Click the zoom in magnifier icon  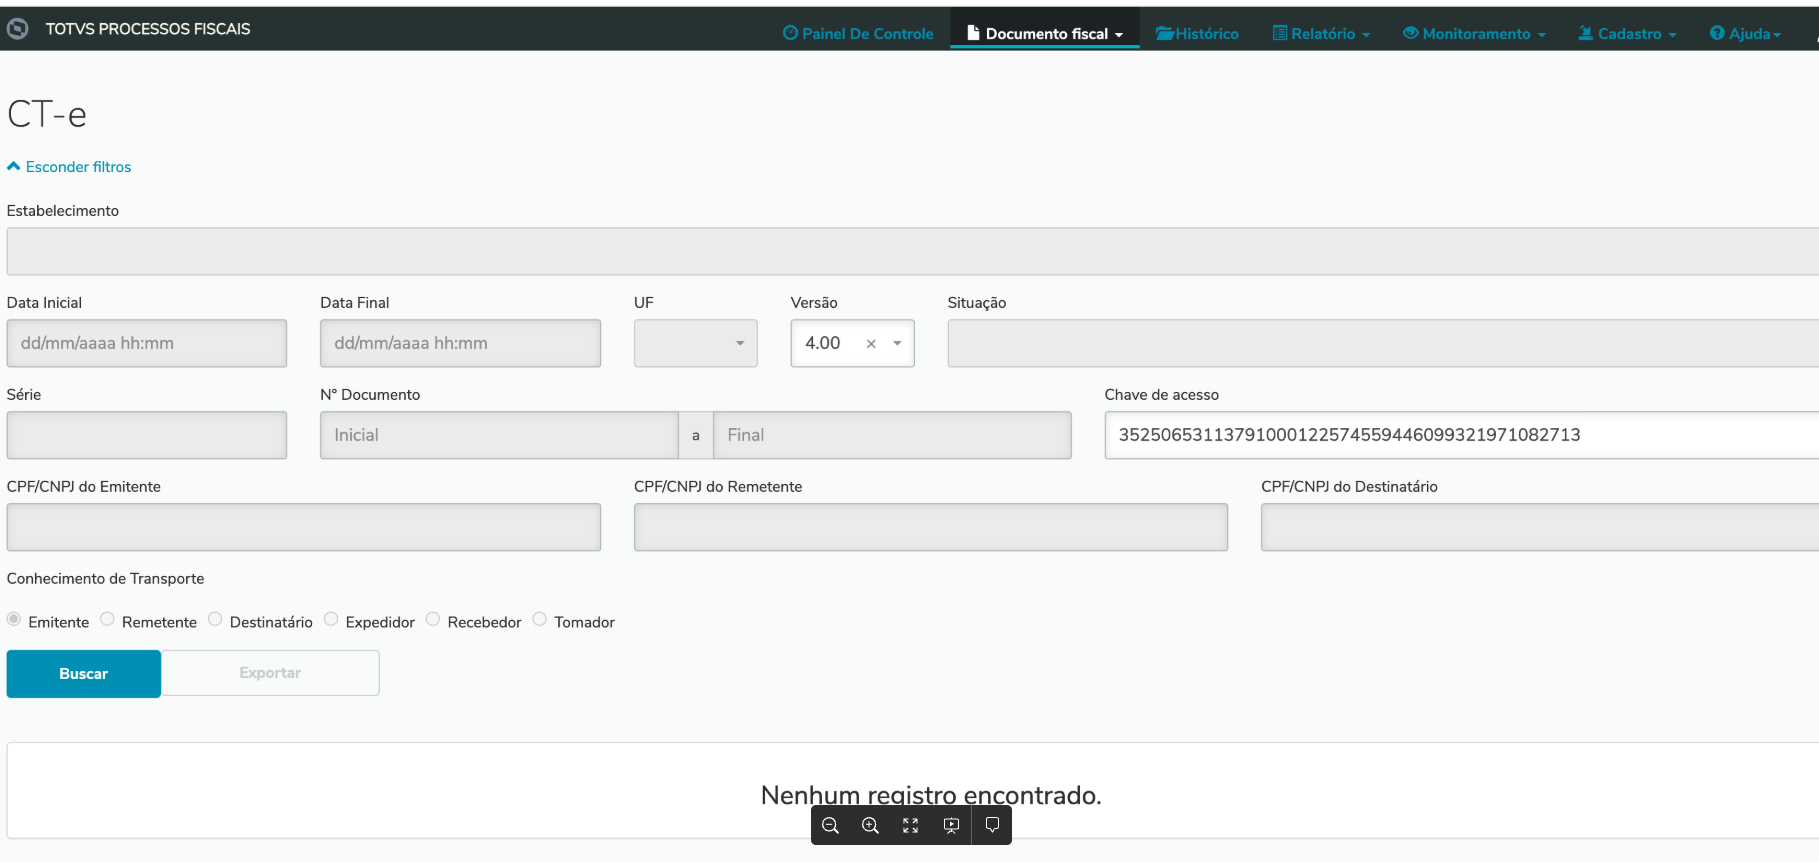[x=870, y=826]
